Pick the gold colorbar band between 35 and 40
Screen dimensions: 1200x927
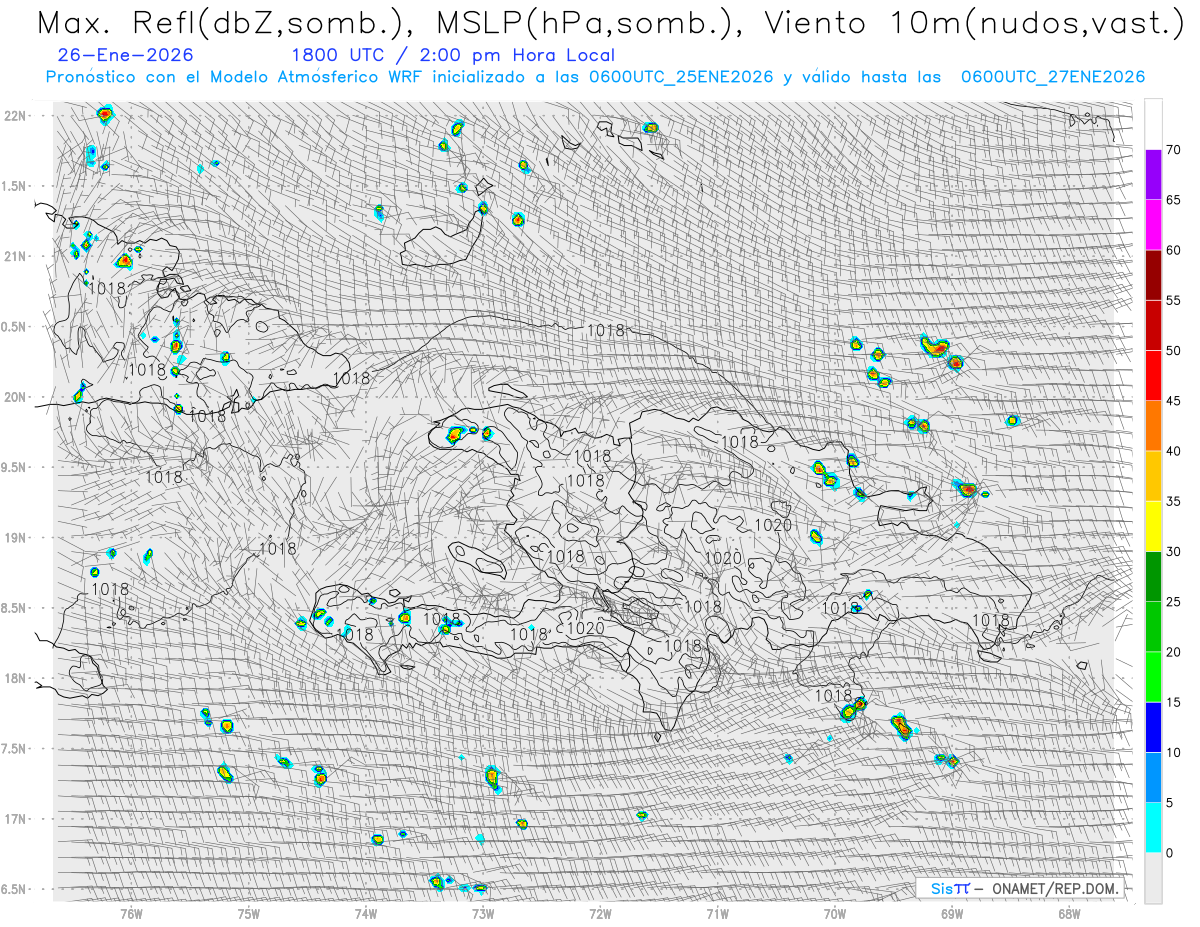[1153, 476]
